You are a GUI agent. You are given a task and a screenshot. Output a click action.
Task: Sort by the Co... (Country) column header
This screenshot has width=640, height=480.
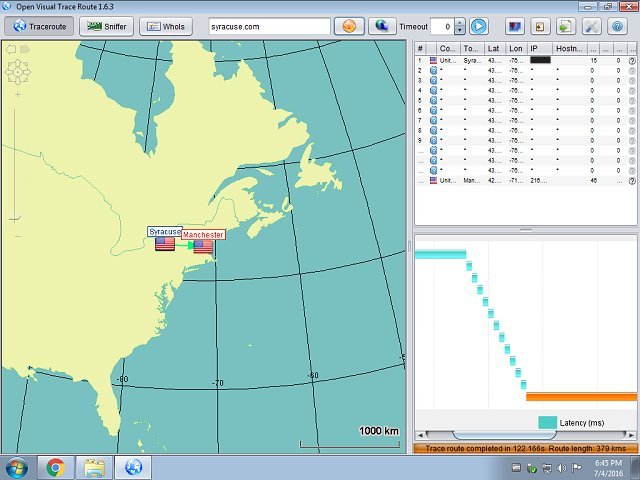tap(447, 49)
